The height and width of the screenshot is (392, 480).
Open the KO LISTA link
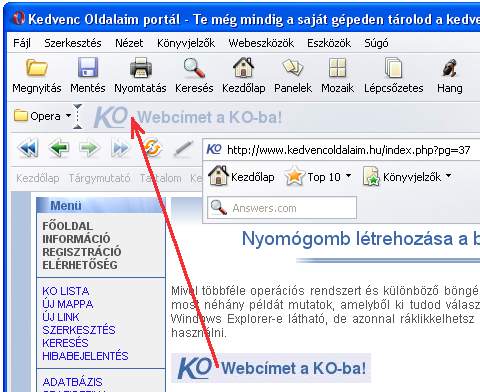pos(66,291)
